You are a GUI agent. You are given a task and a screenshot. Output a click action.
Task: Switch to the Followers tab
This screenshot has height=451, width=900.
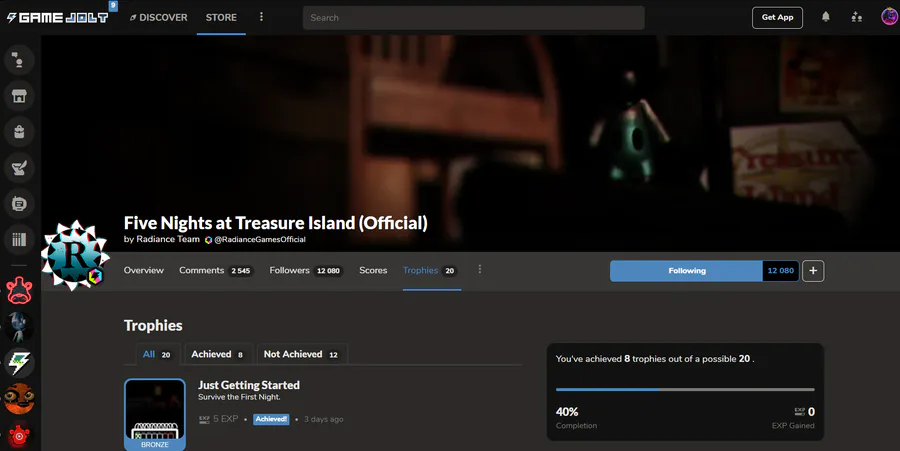(x=305, y=270)
